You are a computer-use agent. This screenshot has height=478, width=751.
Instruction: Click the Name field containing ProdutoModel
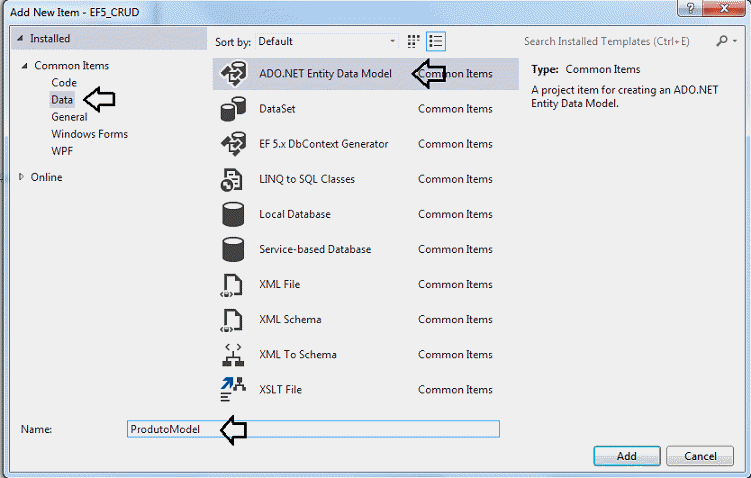(313, 429)
